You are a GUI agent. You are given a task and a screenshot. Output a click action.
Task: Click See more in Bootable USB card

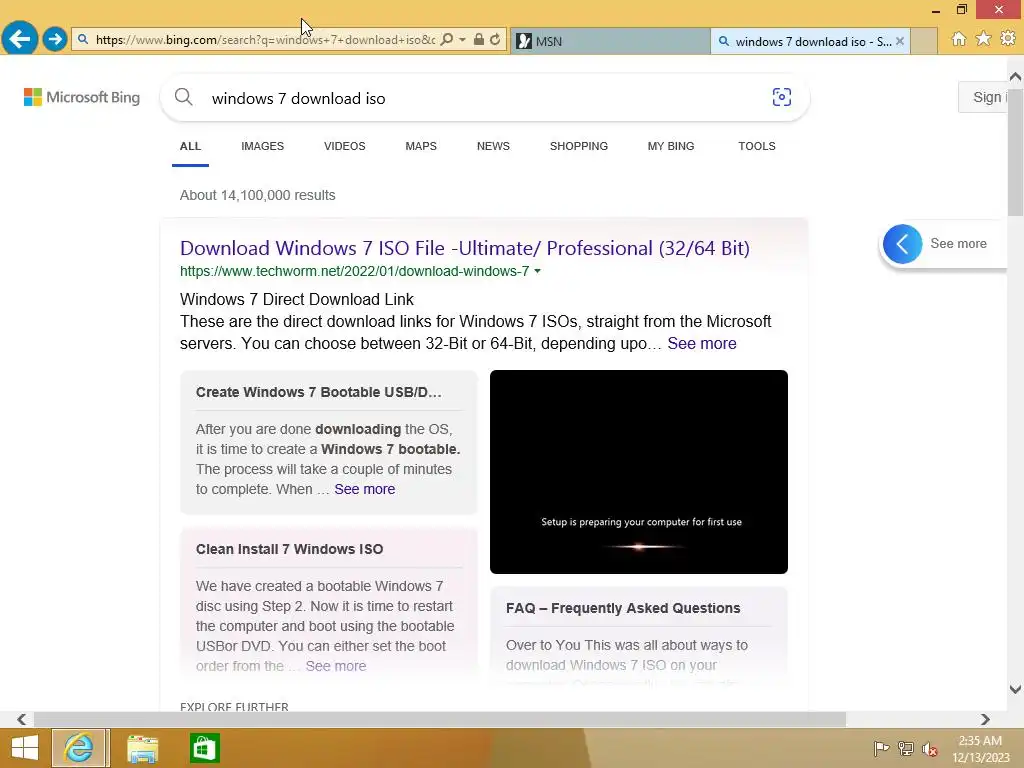click(364, 489)
